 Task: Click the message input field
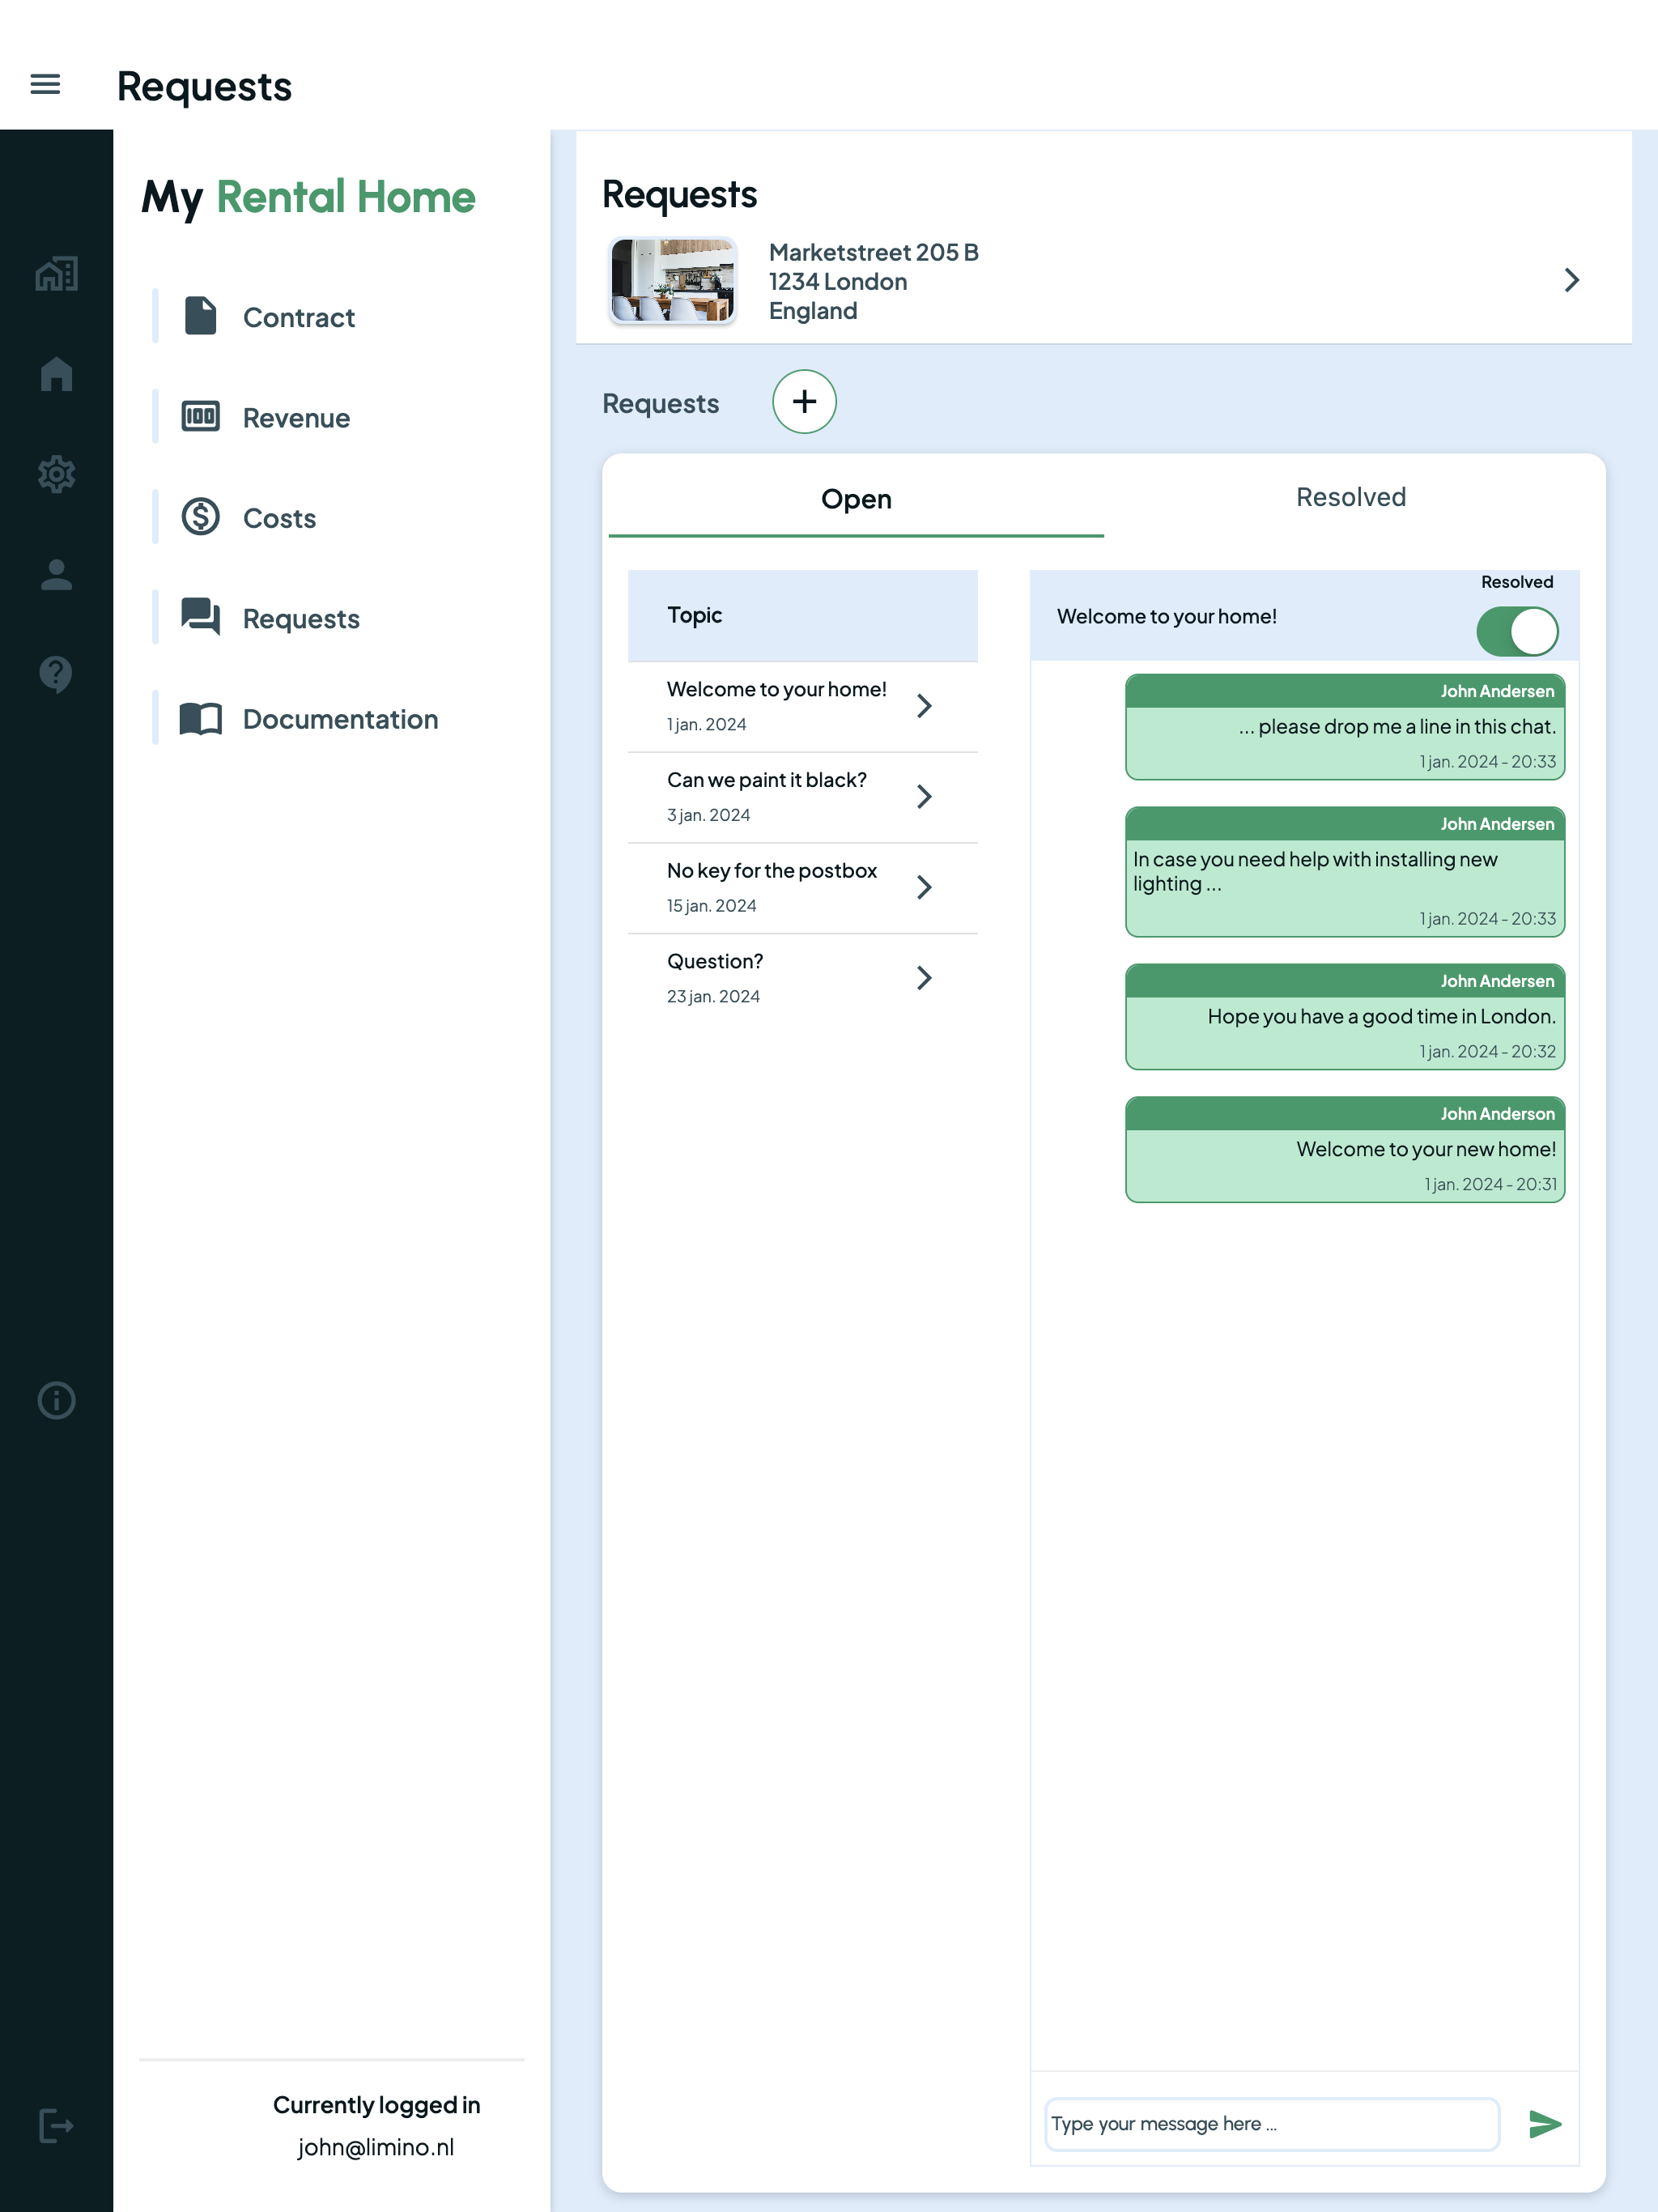pyautogui.click(x=1272, y=2124)
